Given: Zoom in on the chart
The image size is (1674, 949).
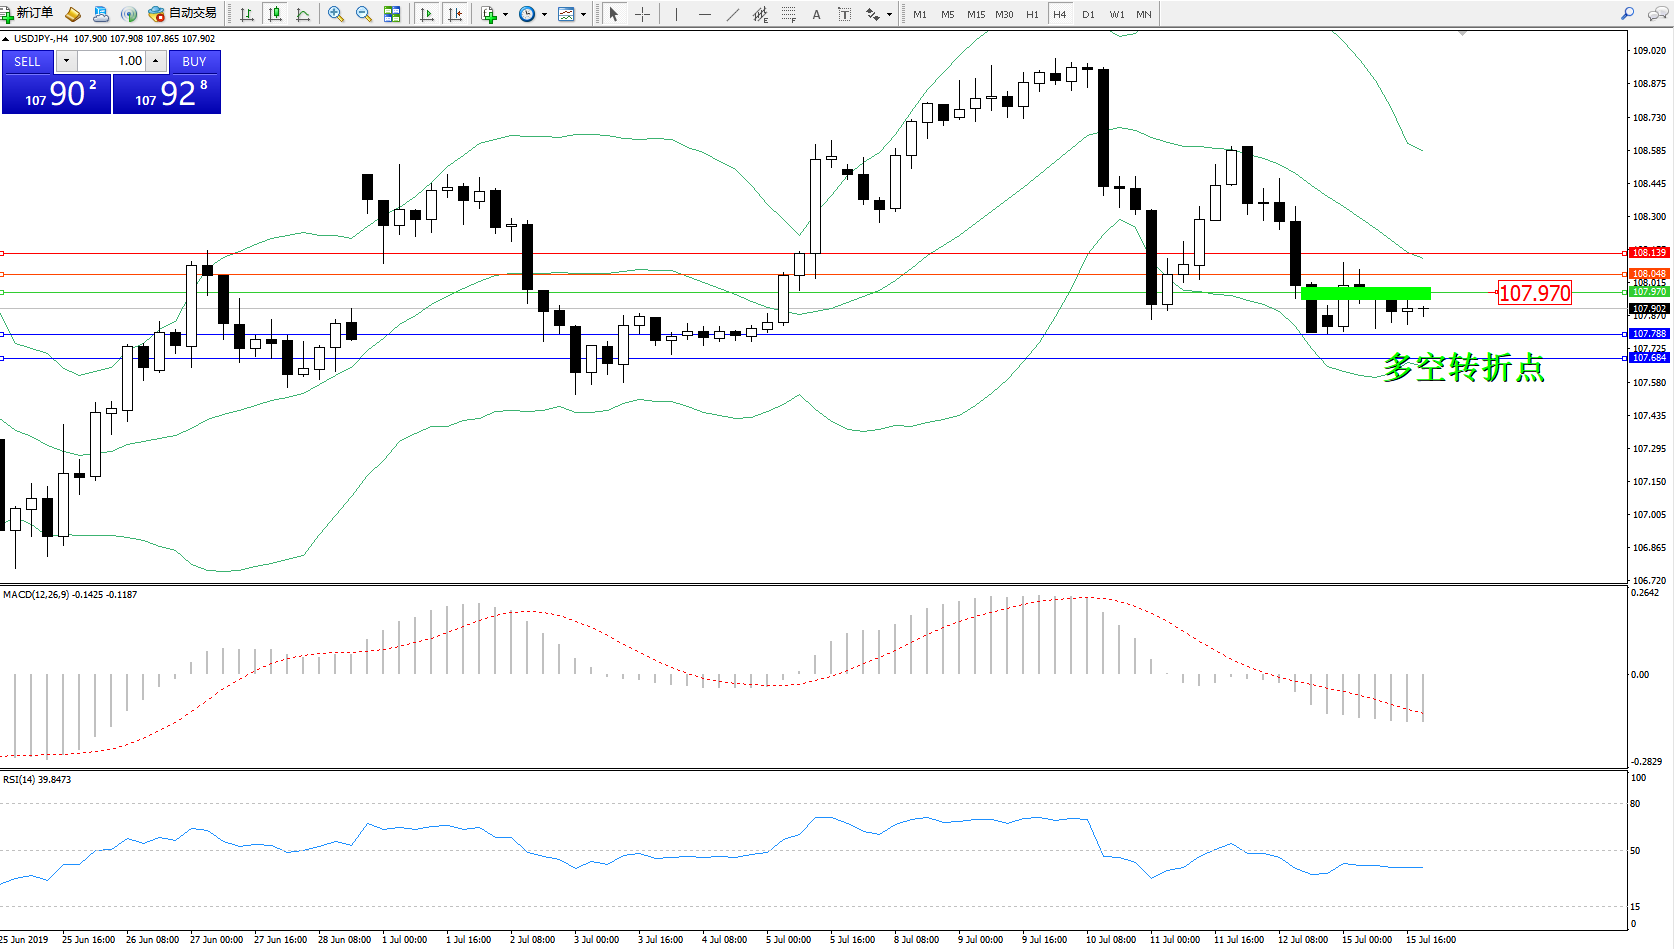Looking at the screenshot, I should [x=336, y=14].
